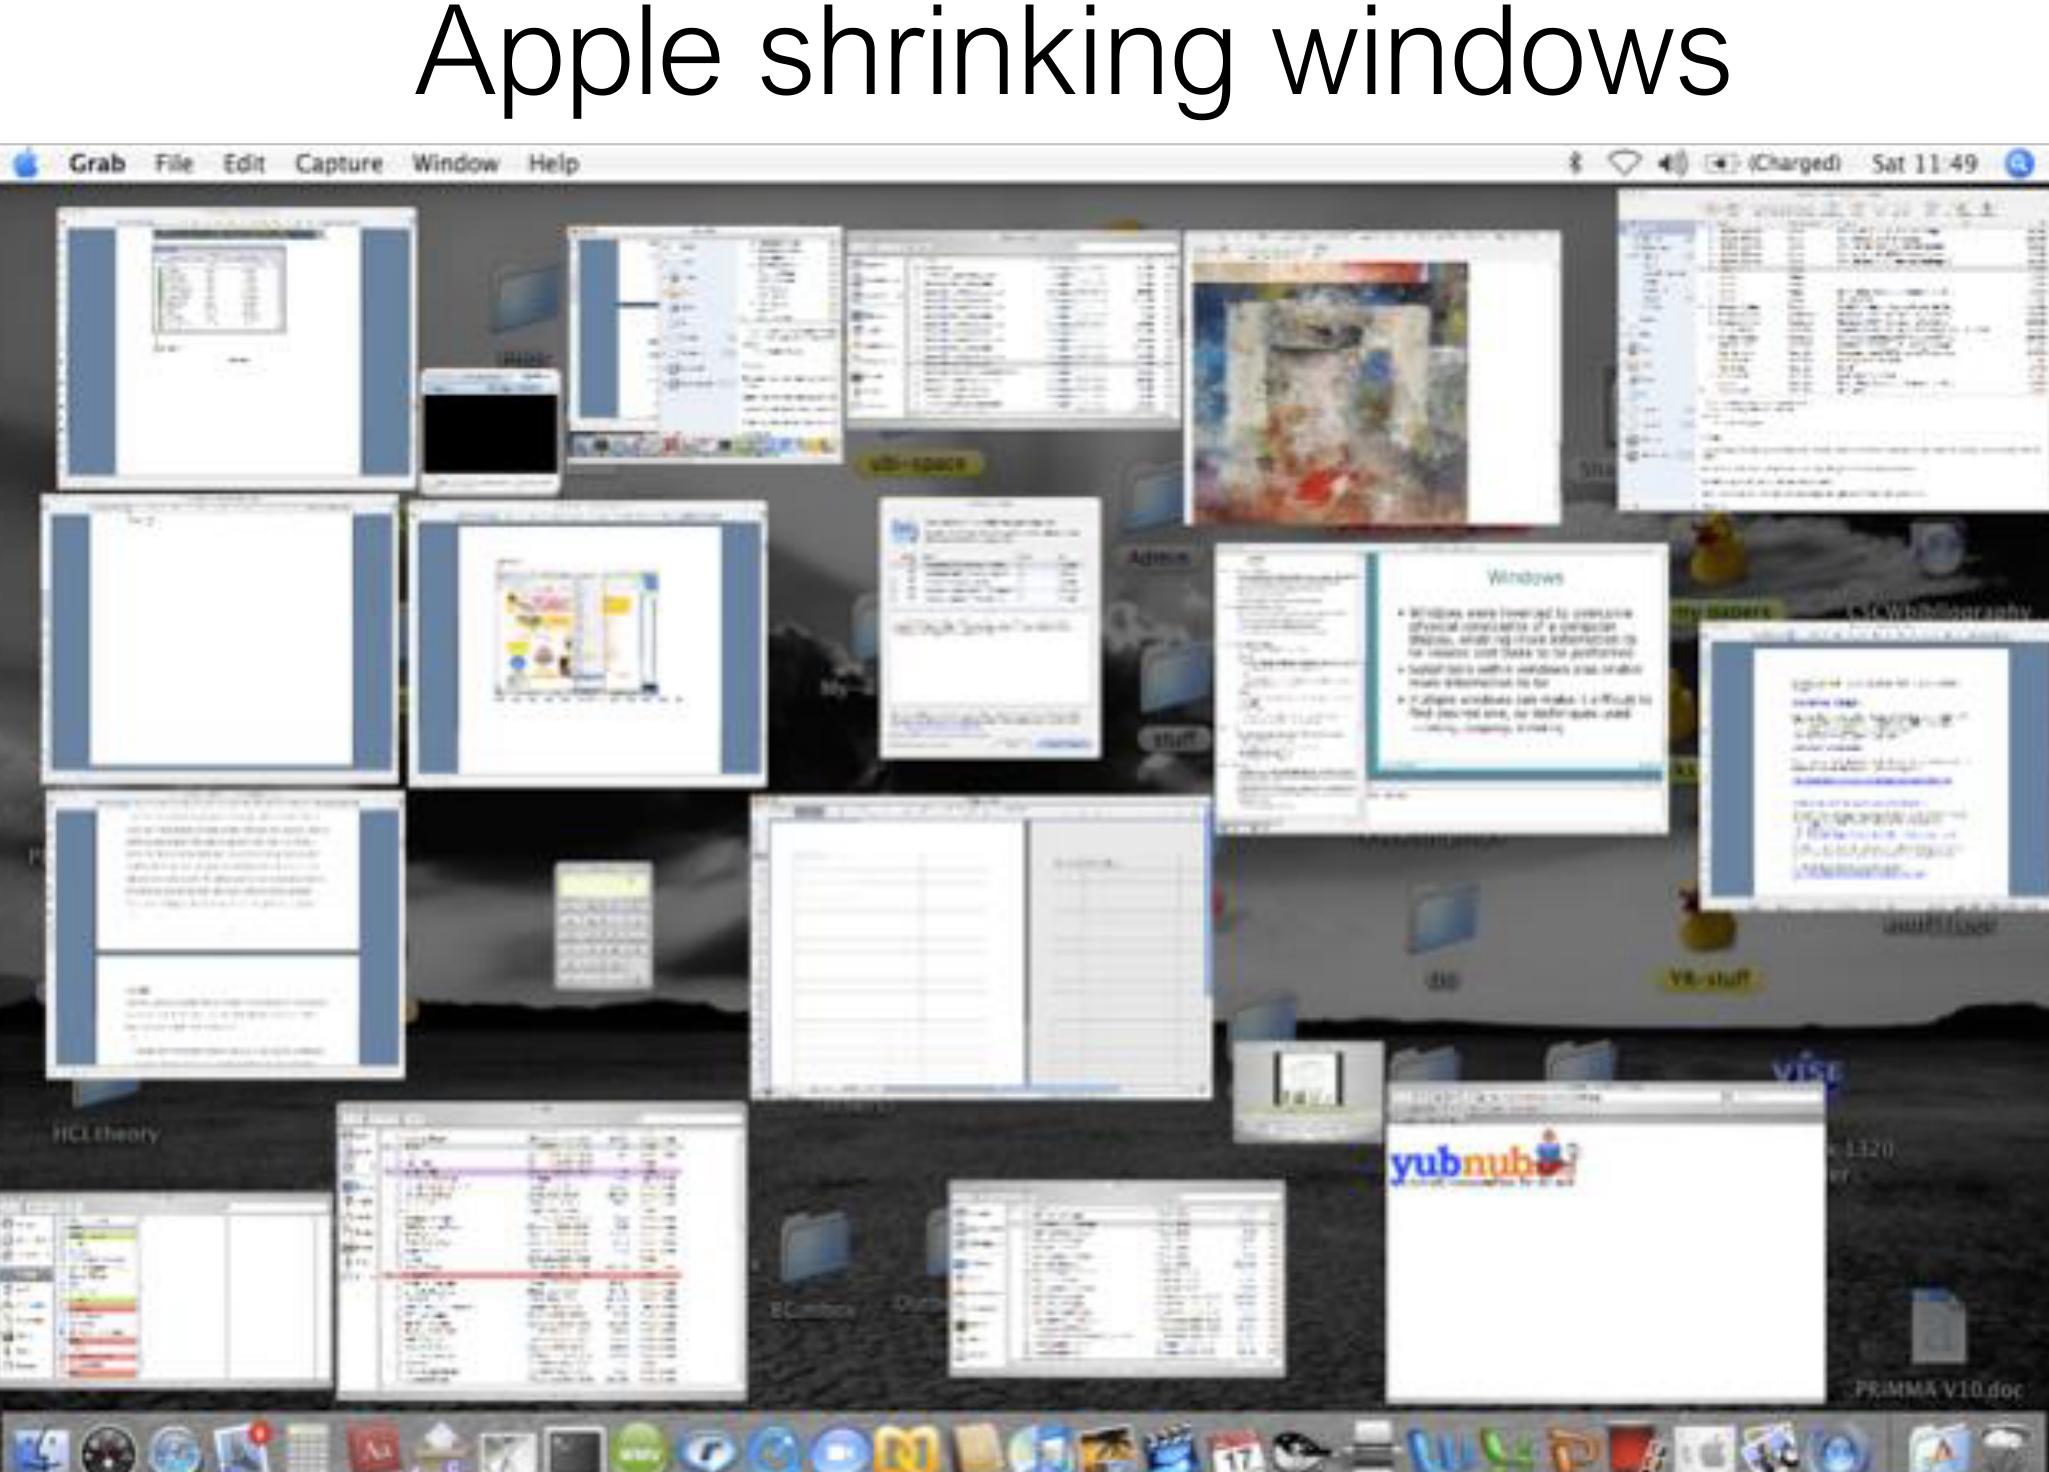Launch iMovie clapperboard icon in the Dock
The image size is (2049, 1472).
coord(1171,1448)
